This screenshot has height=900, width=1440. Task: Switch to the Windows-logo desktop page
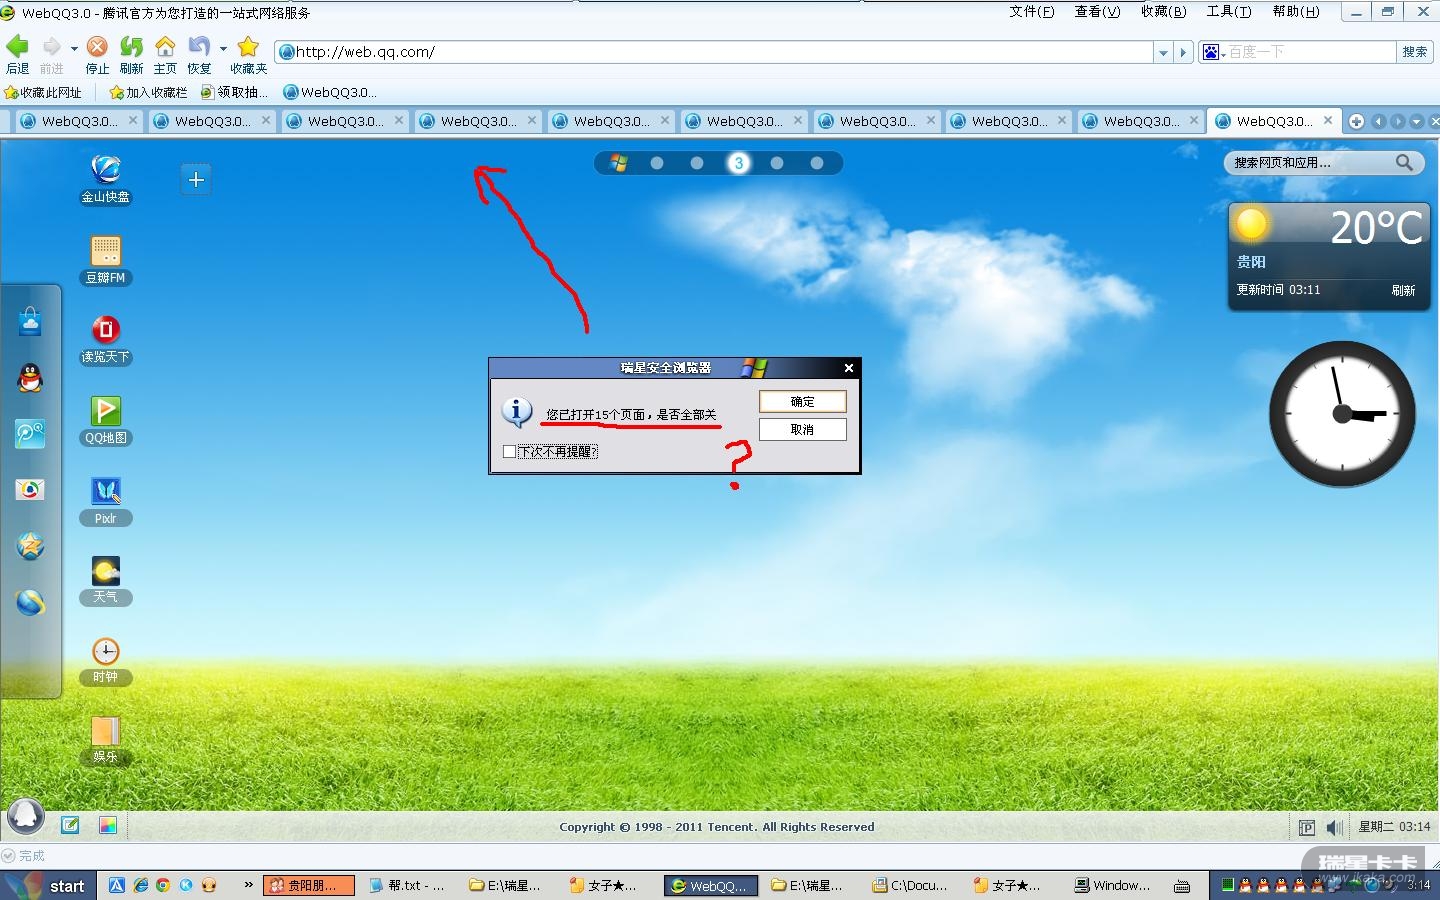point(619,163)
